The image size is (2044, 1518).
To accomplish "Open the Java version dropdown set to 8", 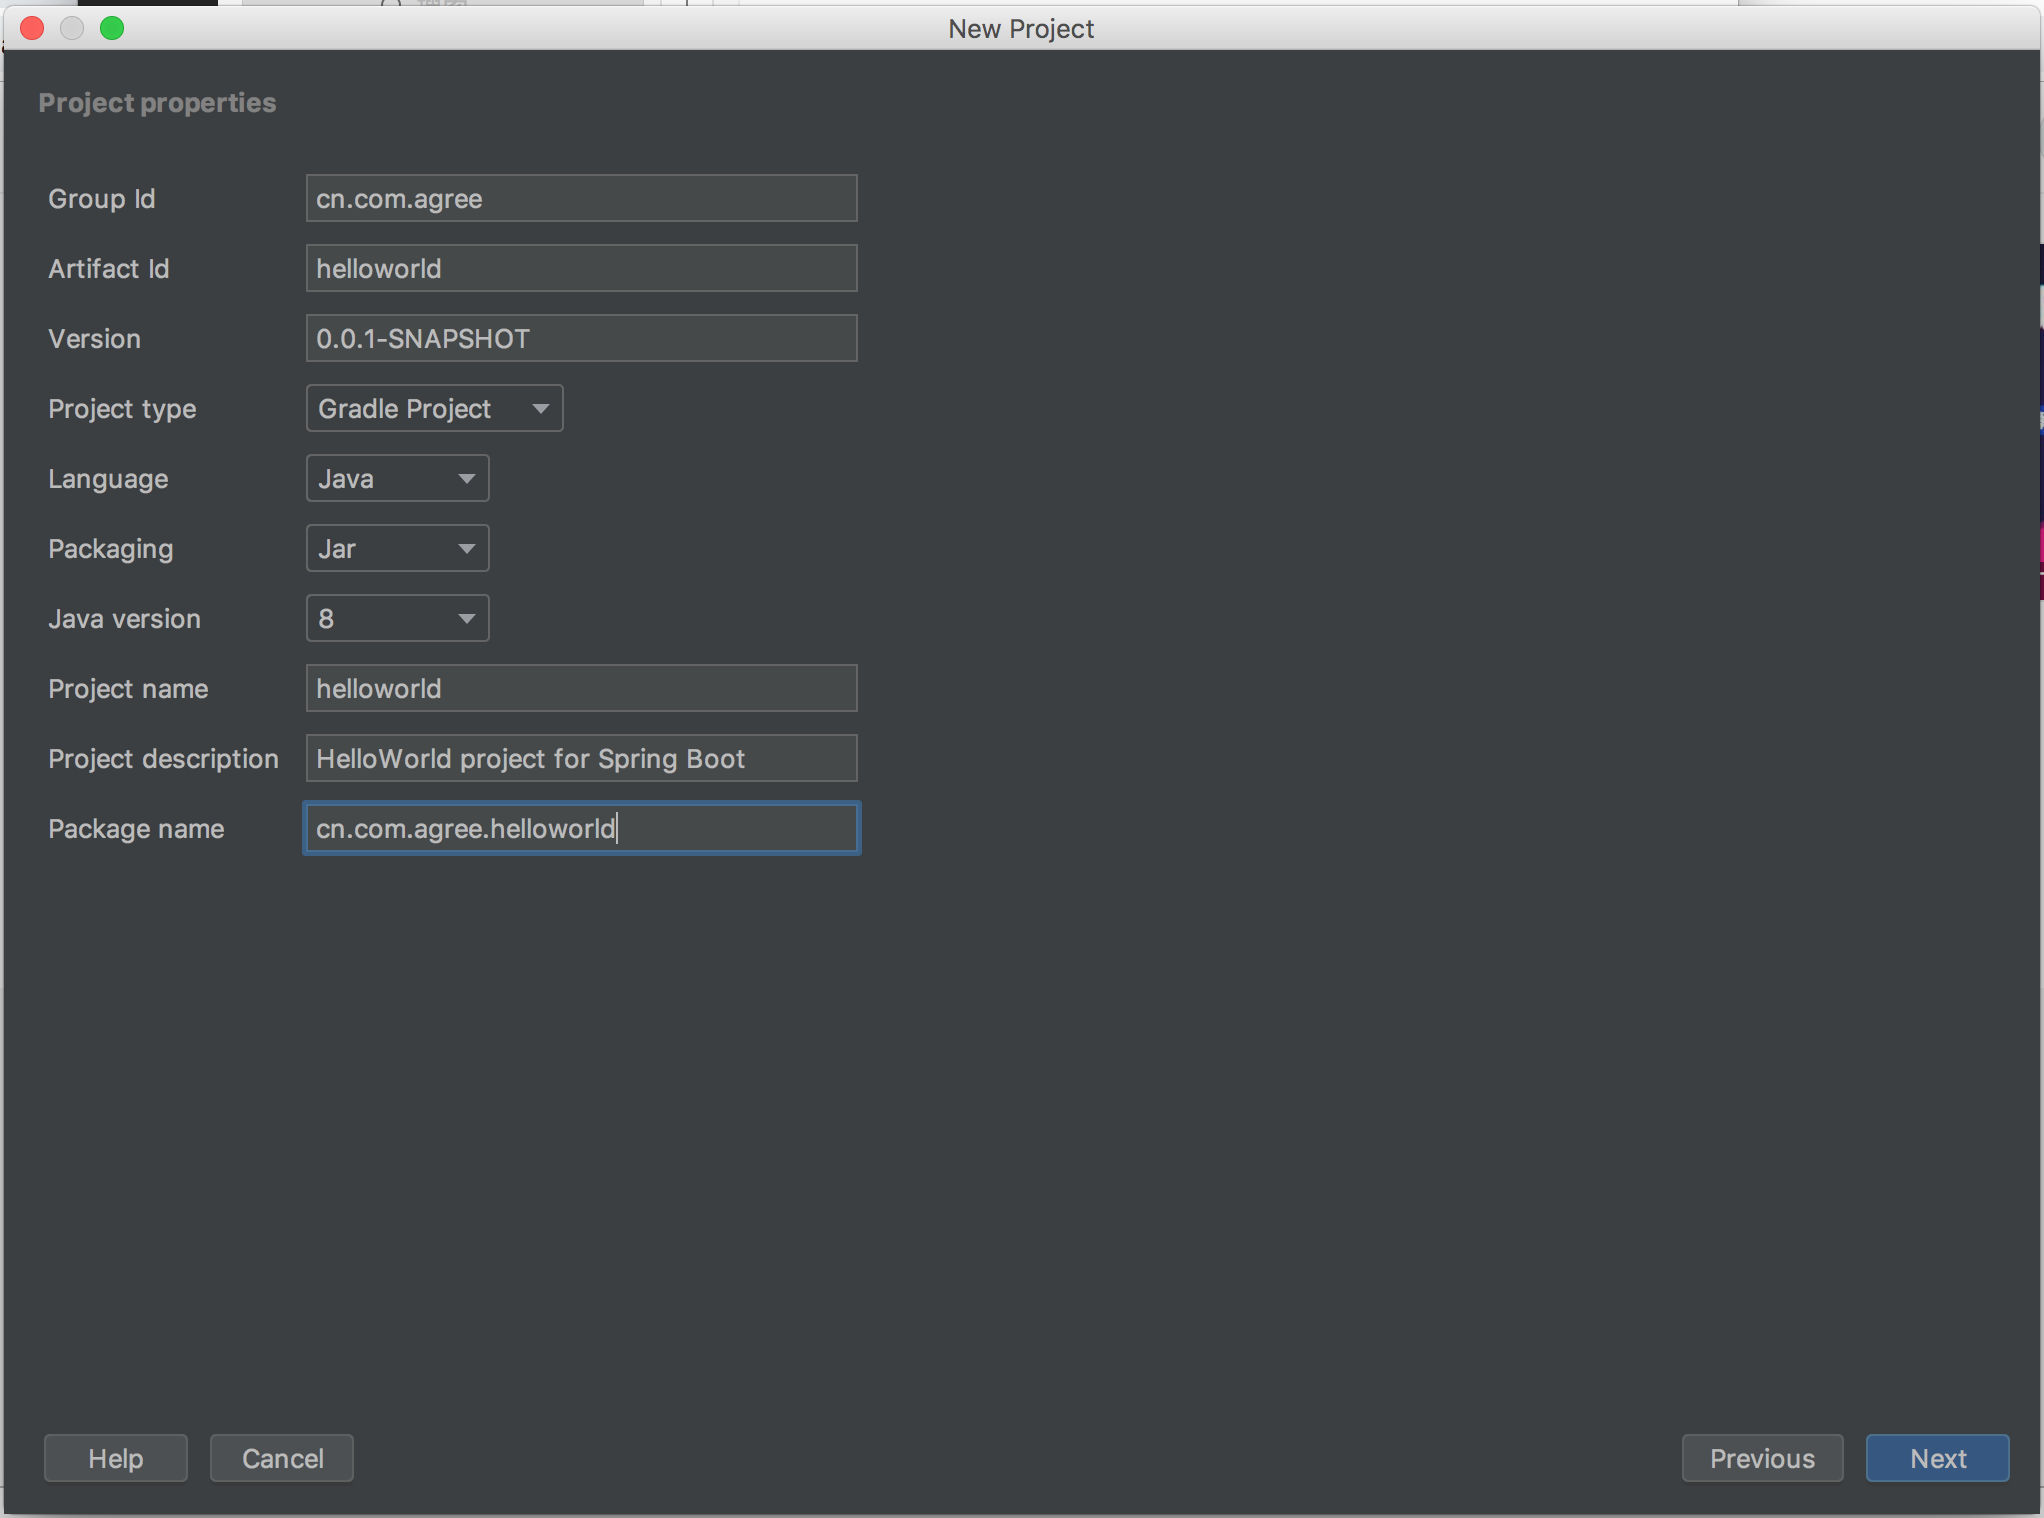I will tap(396, 618).
